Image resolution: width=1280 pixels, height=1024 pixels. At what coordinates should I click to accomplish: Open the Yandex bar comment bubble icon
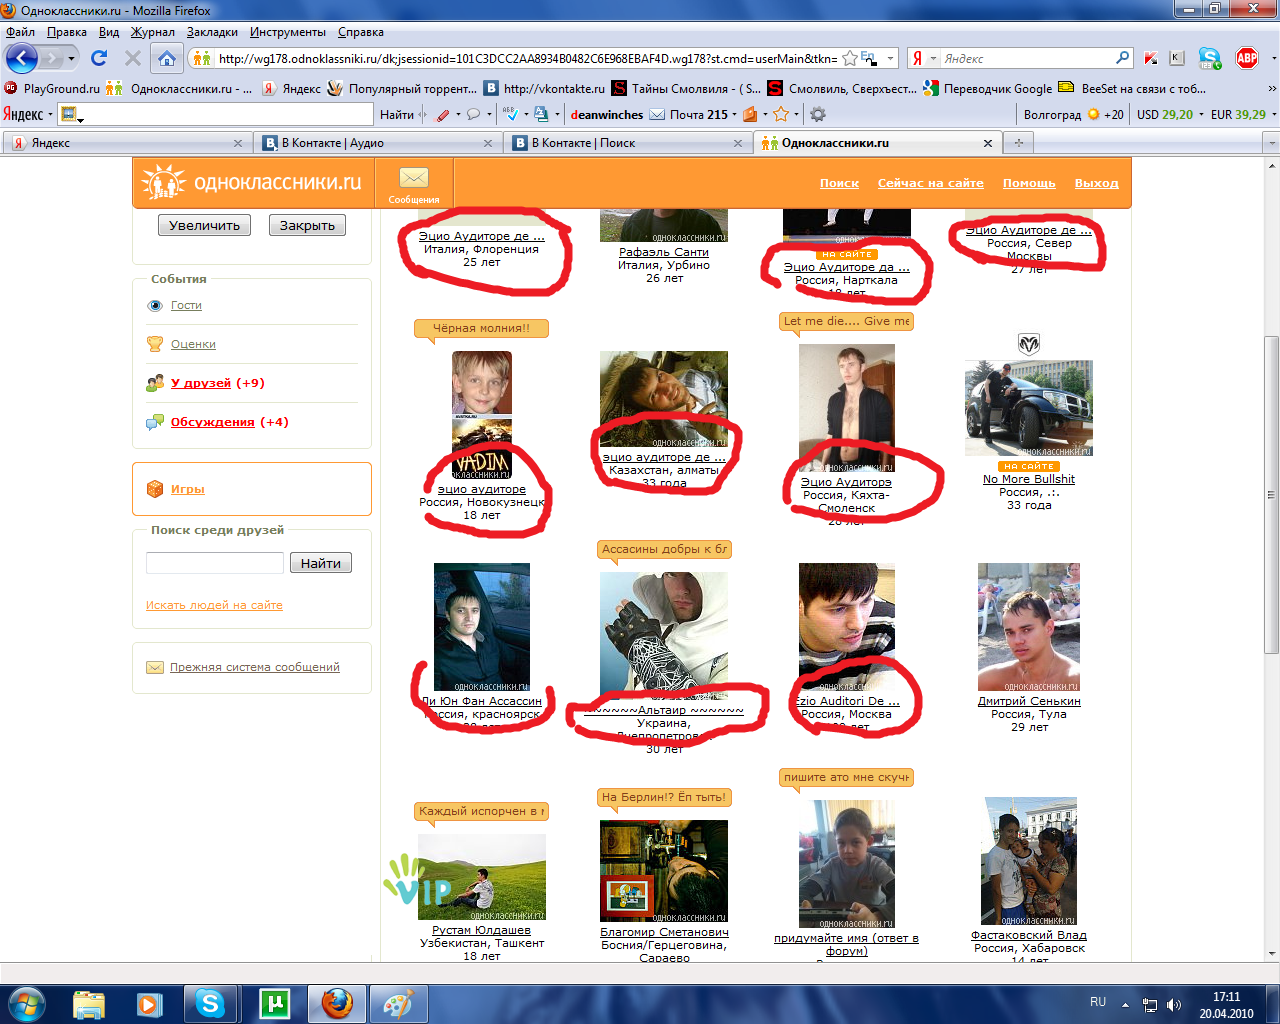473,114
